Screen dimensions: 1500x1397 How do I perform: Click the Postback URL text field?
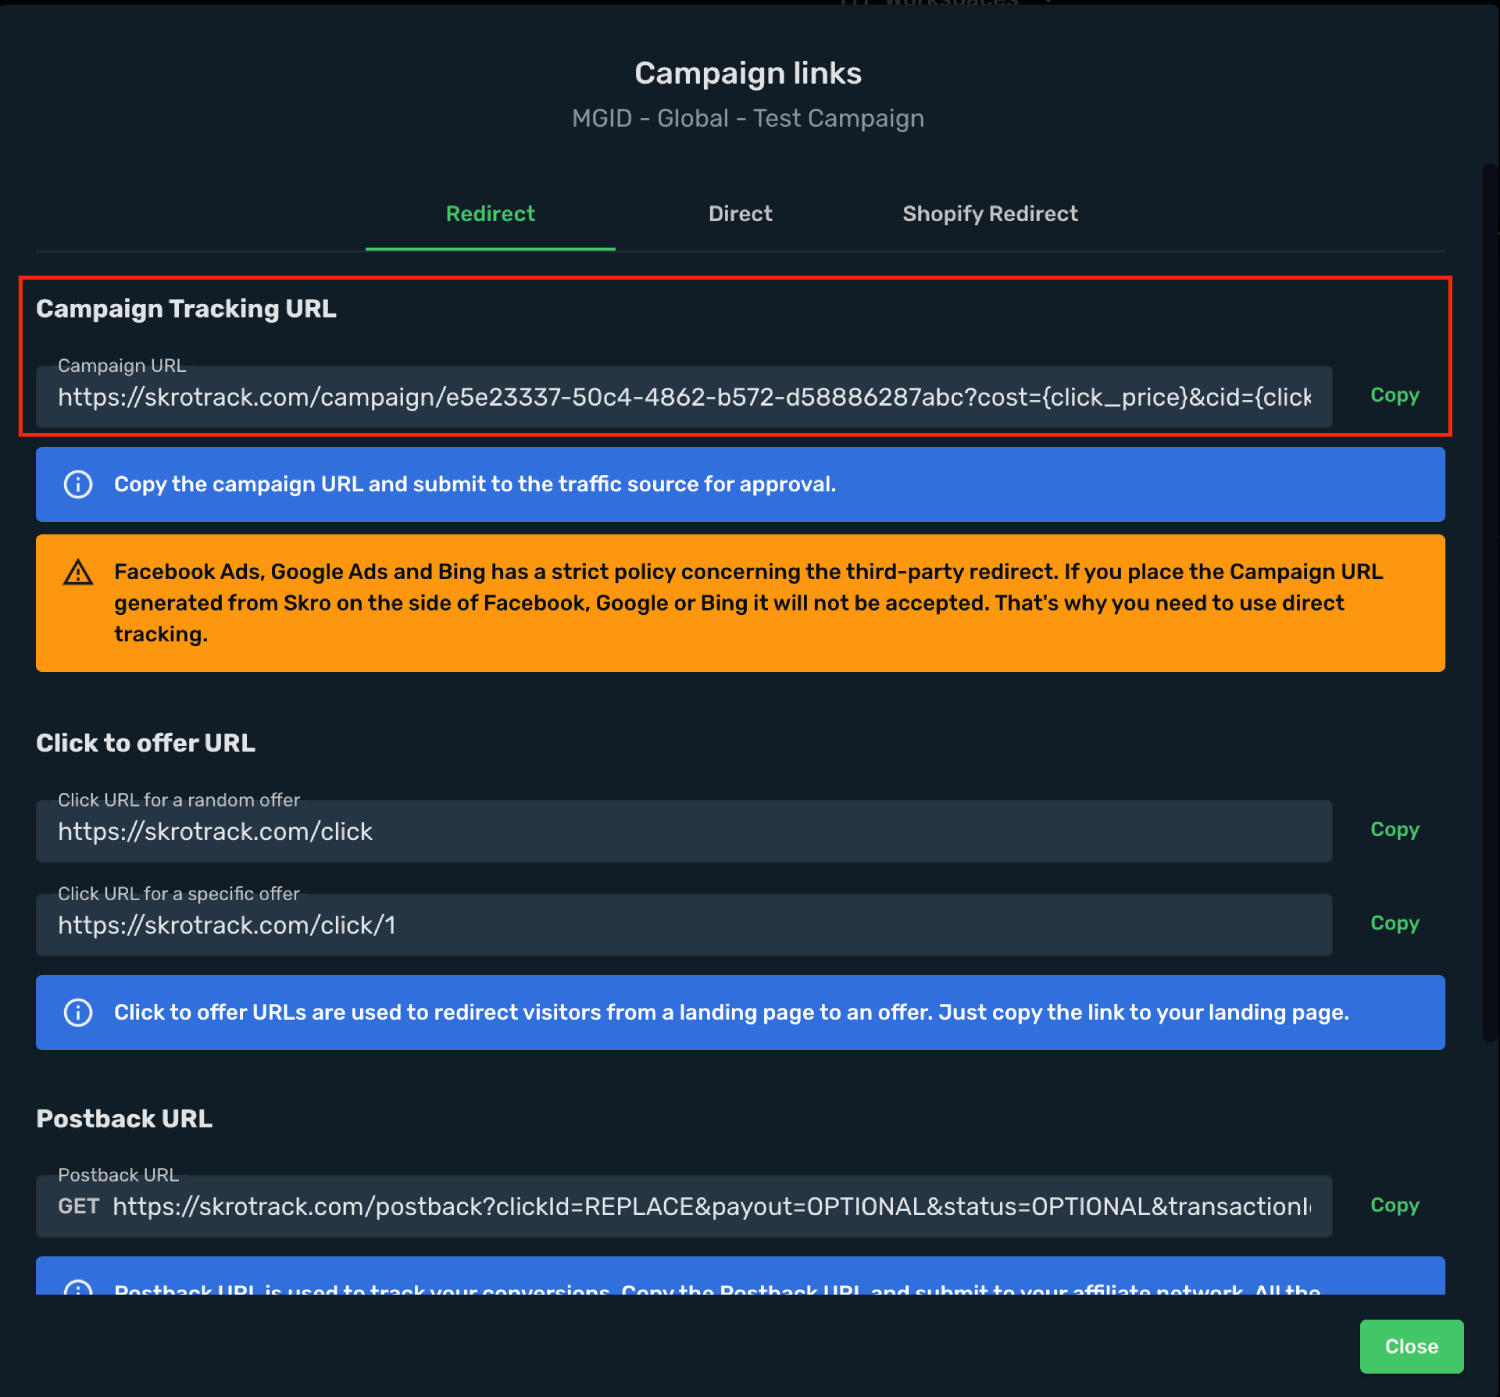[x=684, y=1206]
